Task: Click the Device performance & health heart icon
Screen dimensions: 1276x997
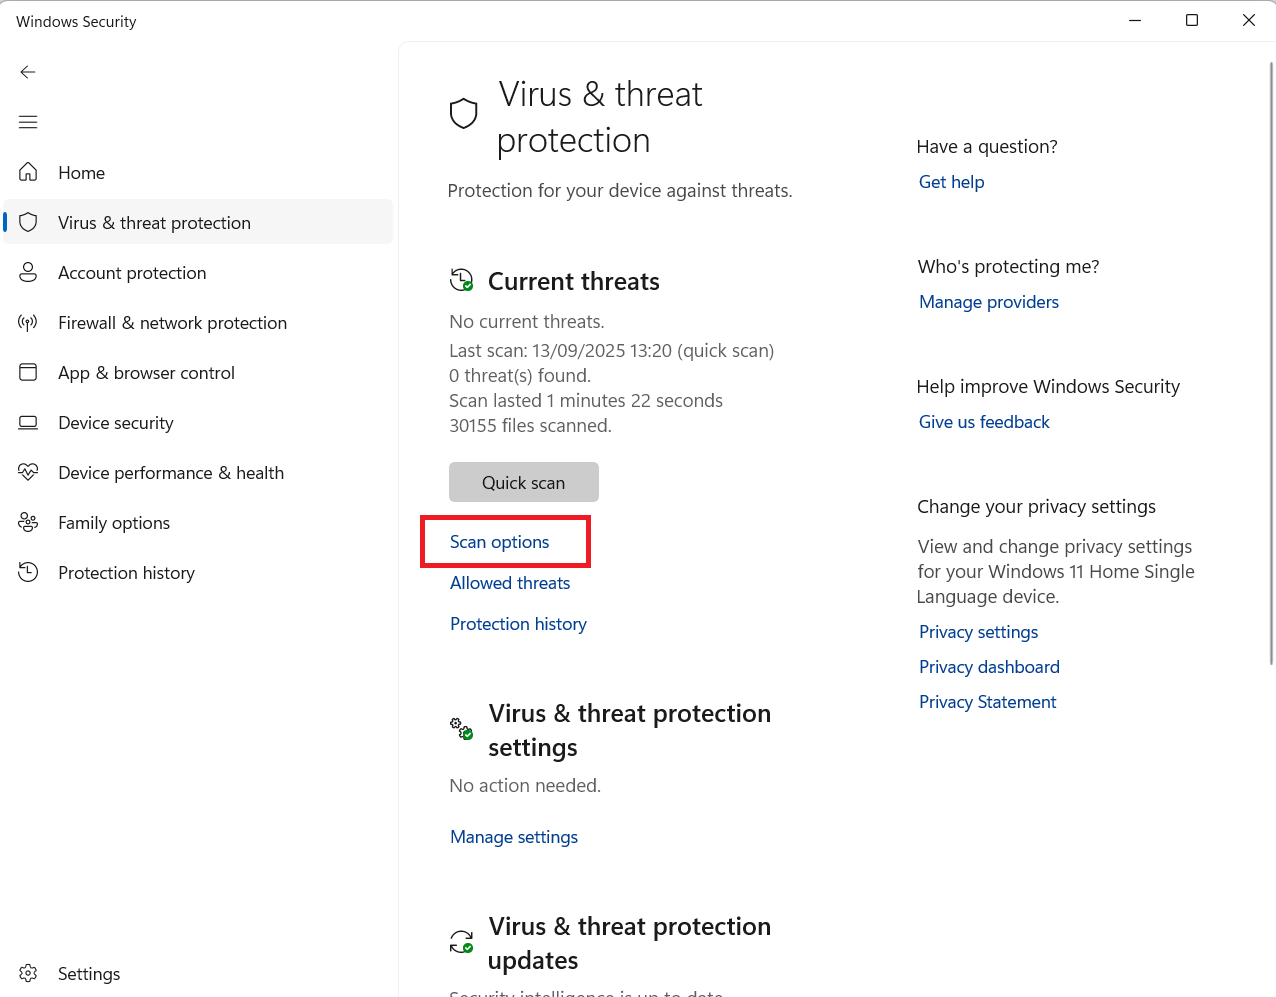Action: tap(28, 472)
